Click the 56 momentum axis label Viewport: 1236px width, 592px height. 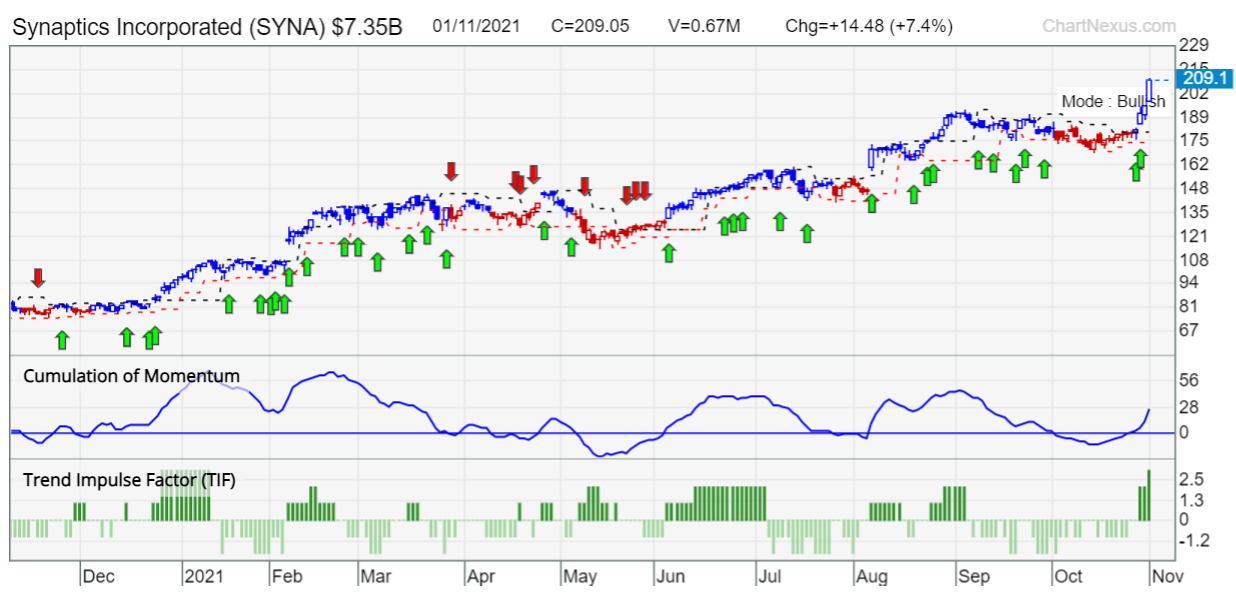click(x=1190, y=380)
